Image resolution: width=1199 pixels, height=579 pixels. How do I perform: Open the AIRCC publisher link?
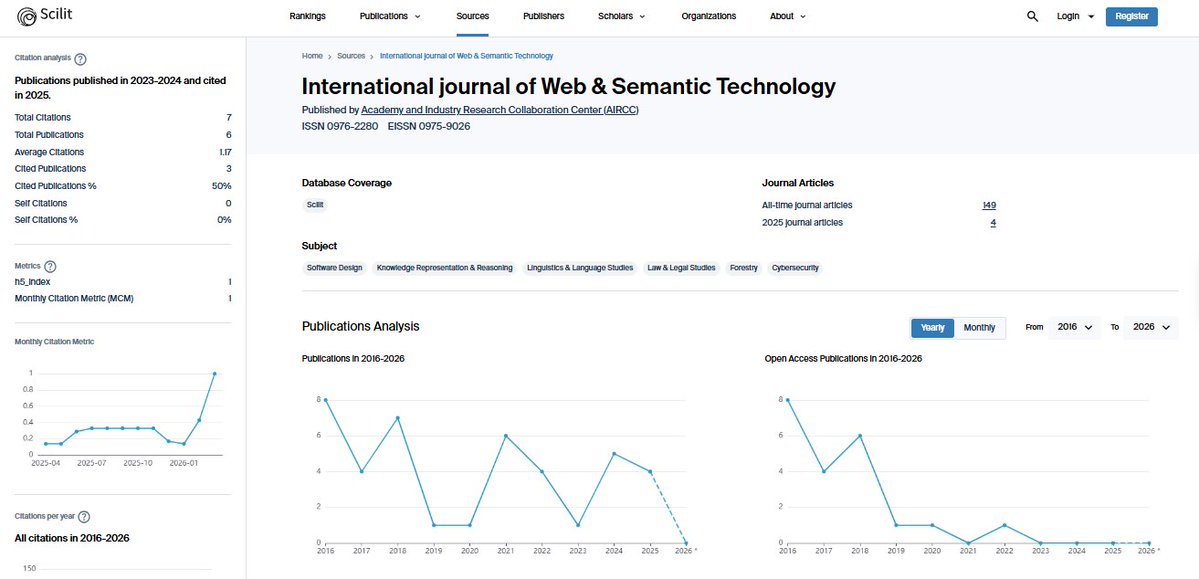pos(500,110)
